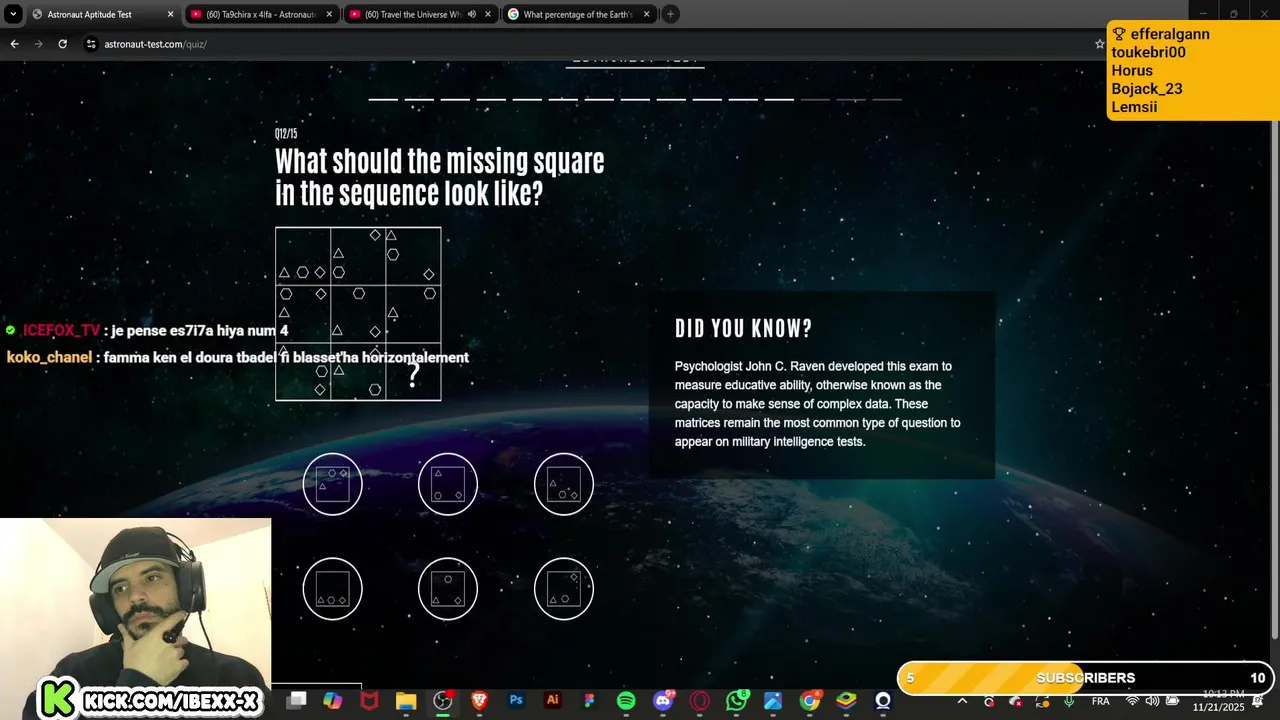The height and width of the screenshot is (720, 1280).
Task: Switch to What percentage of the Earth's tab
Action: (578, 14)
